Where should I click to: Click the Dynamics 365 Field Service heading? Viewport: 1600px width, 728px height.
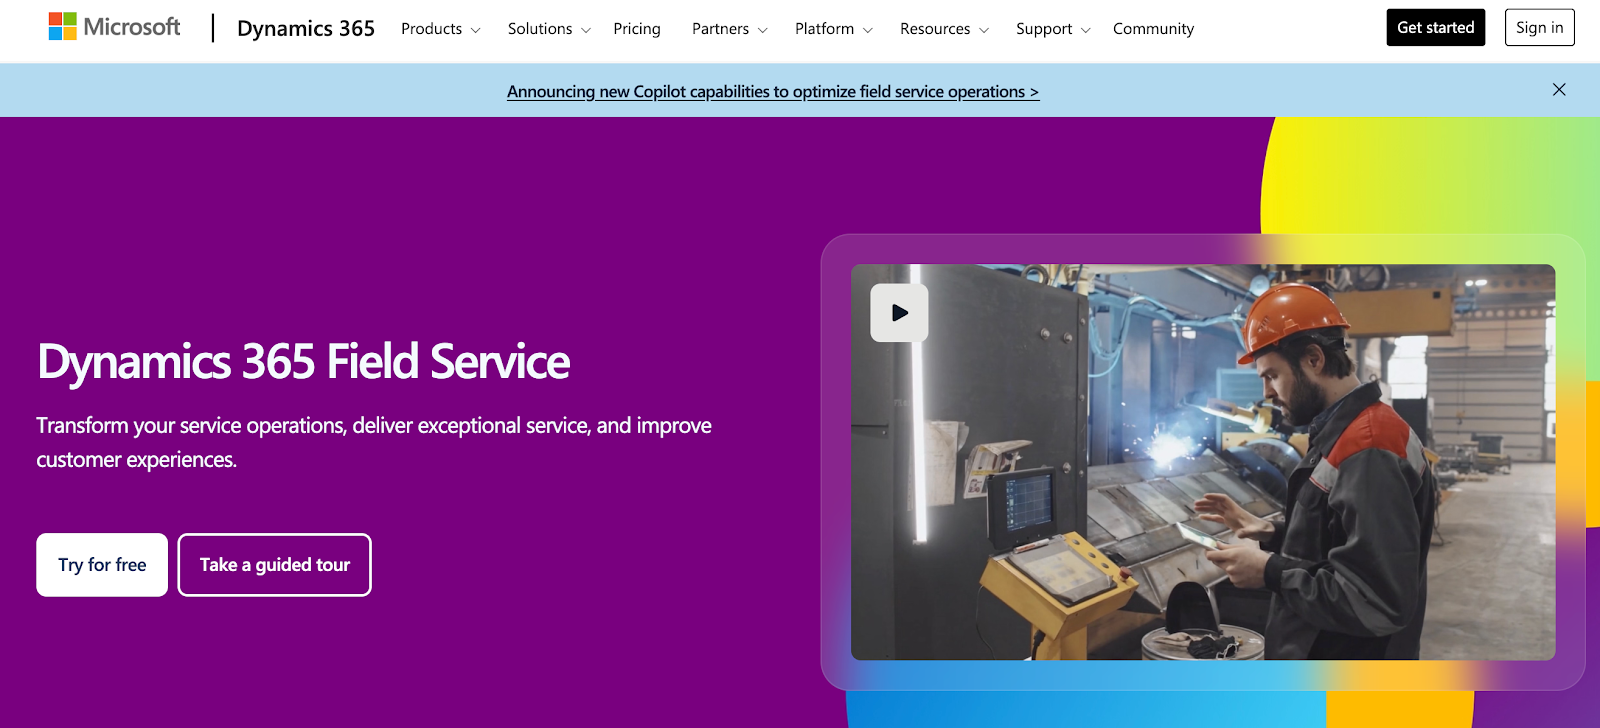[x=303, y=362]
